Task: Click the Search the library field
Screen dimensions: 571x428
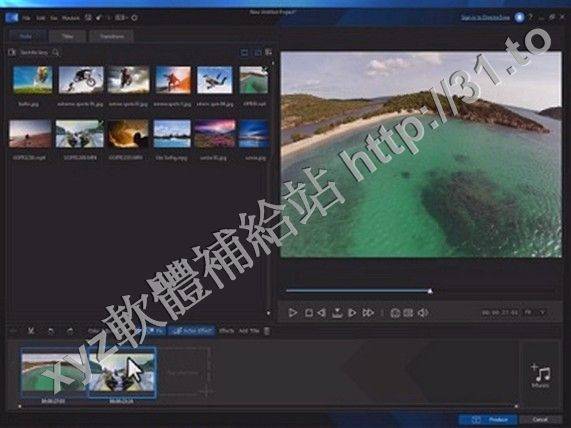Action: pyautogui.click(x=34, y=52)
